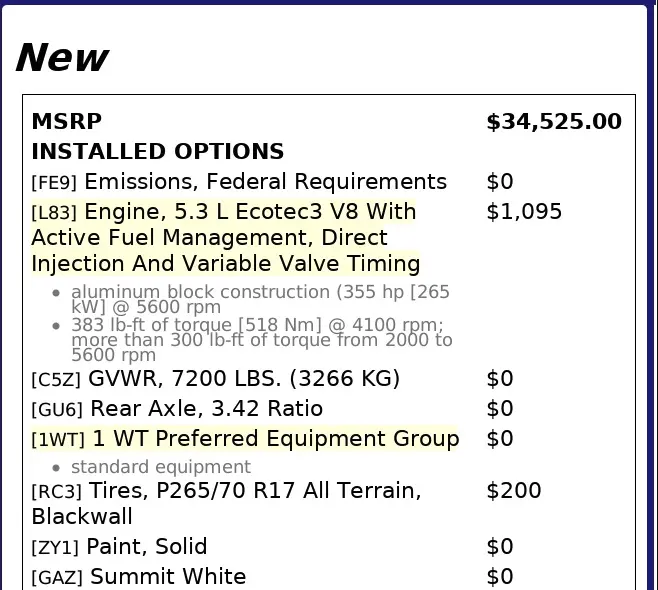Click the "New" heading
This screenshot has width=658, height=590.
pos(62,58)
